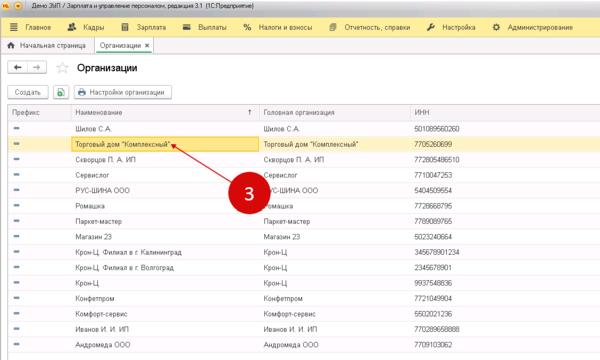Select the Ромашка name cell

coord(165,206)
